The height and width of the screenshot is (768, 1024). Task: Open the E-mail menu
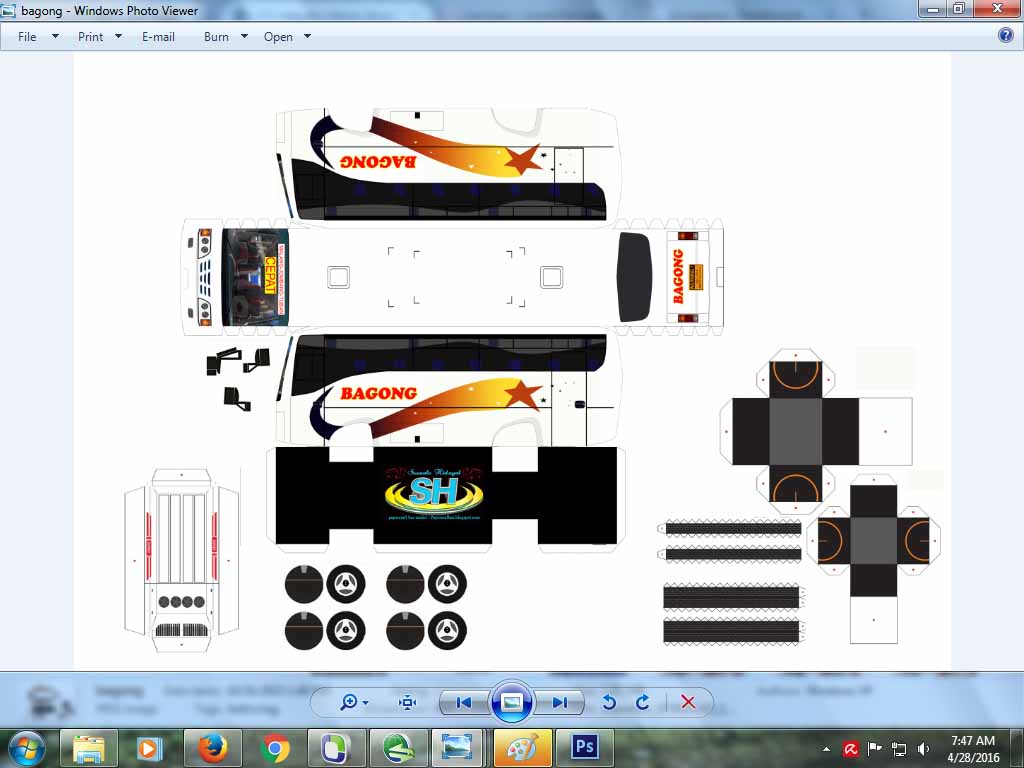pyautogui.click(x=157, y=36)
